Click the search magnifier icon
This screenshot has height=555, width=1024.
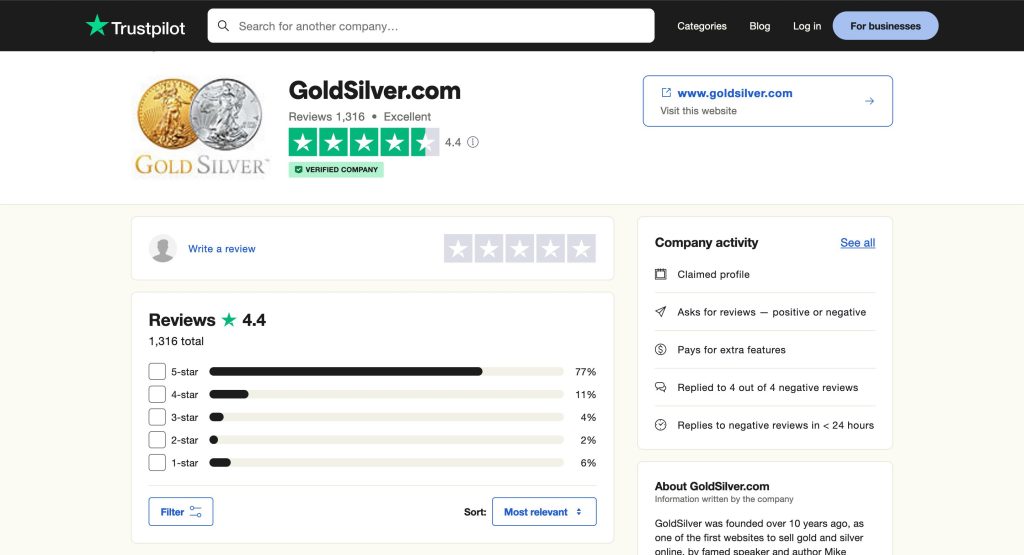223,26
